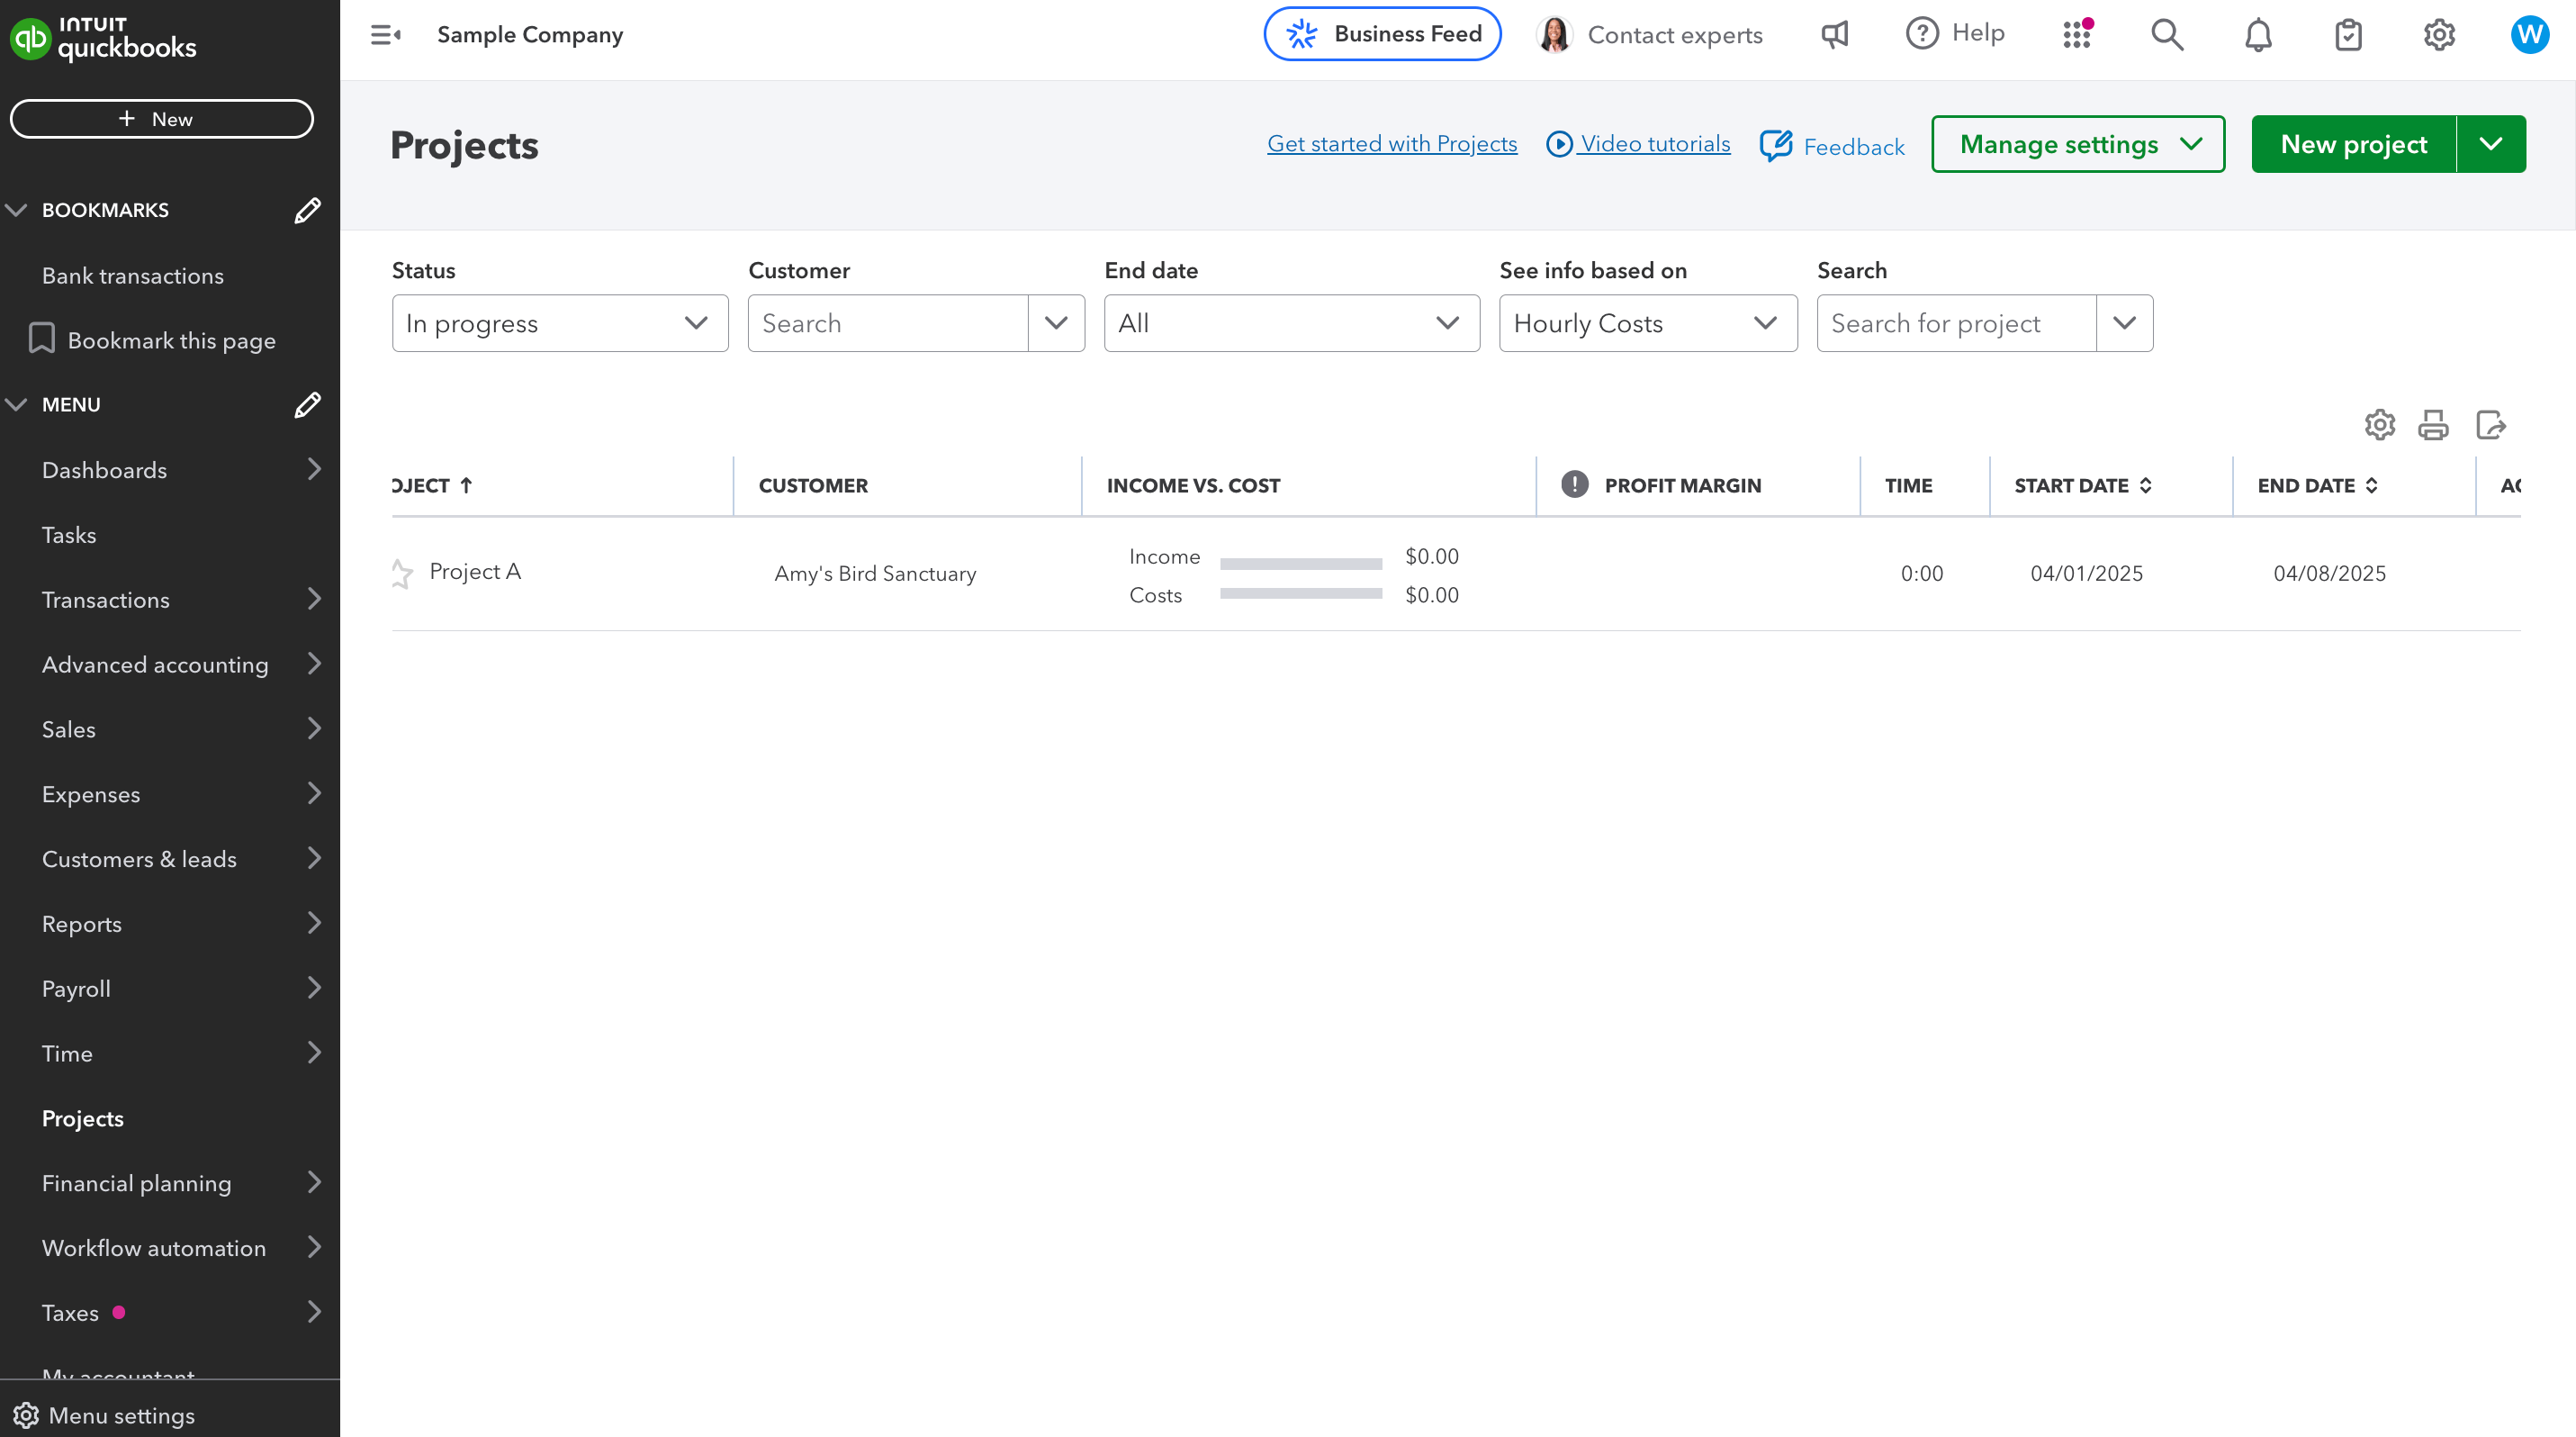Click the tasks clipboard icon in the header
This screenshot has width=2576, height=1437.
pos(2348,34)
